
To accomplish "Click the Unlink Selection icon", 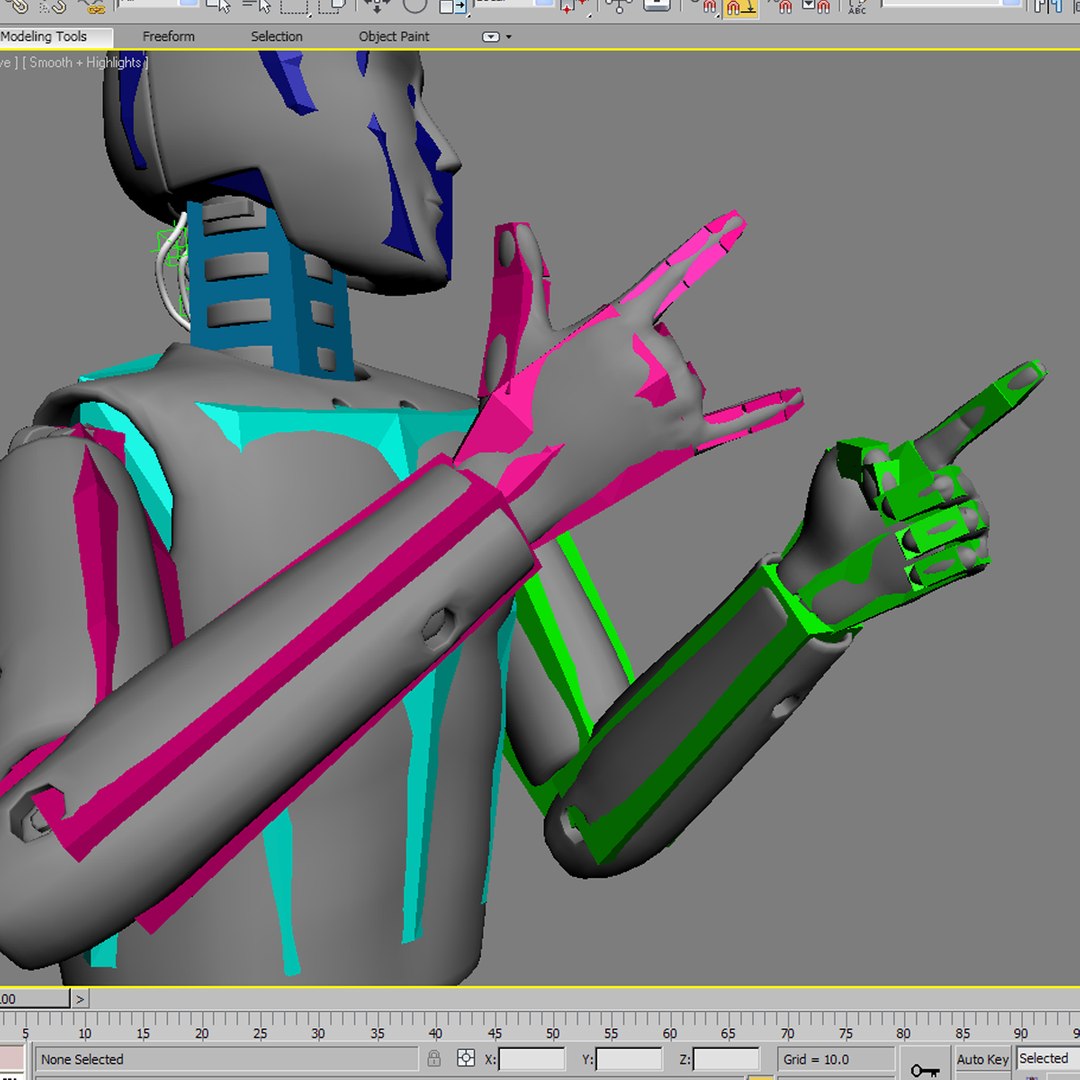I will click(52, 6).
